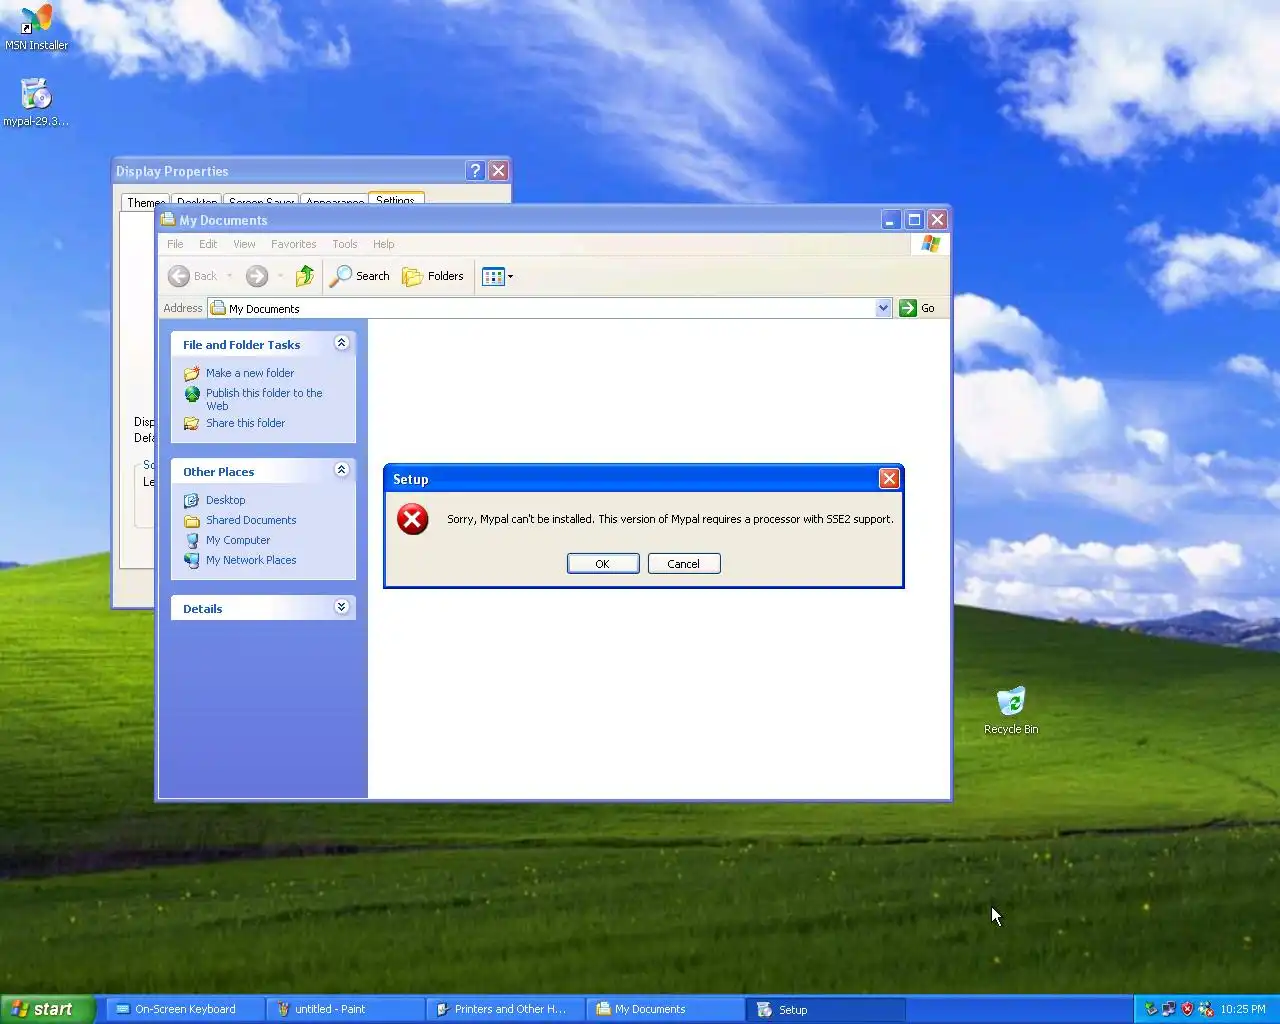Click the My Network Places icon
1280x1024 pixels.
point(192,560)
